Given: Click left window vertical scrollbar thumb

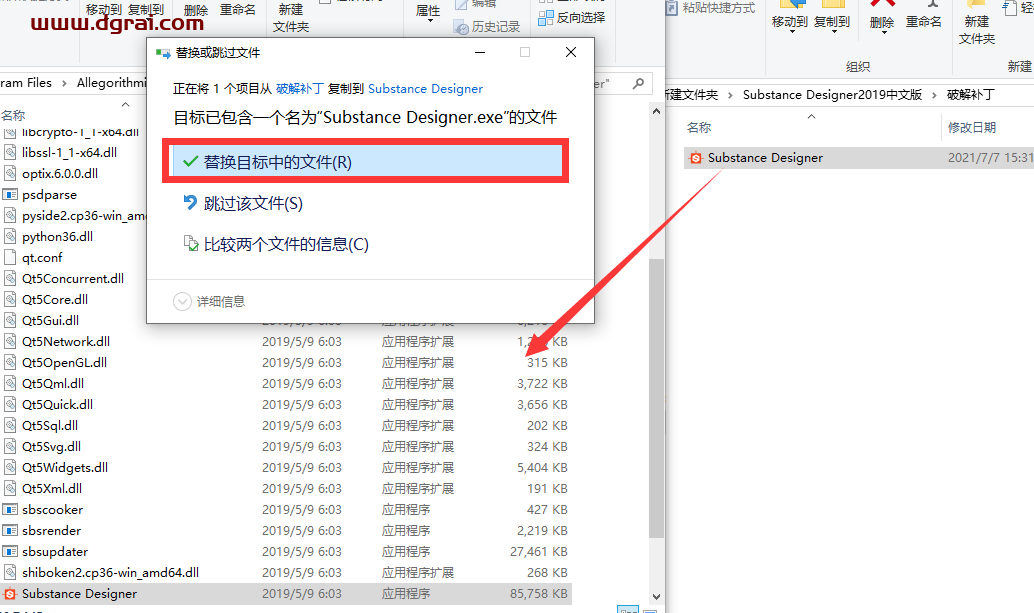Looking at the screenshot, I should click(656, 397).
